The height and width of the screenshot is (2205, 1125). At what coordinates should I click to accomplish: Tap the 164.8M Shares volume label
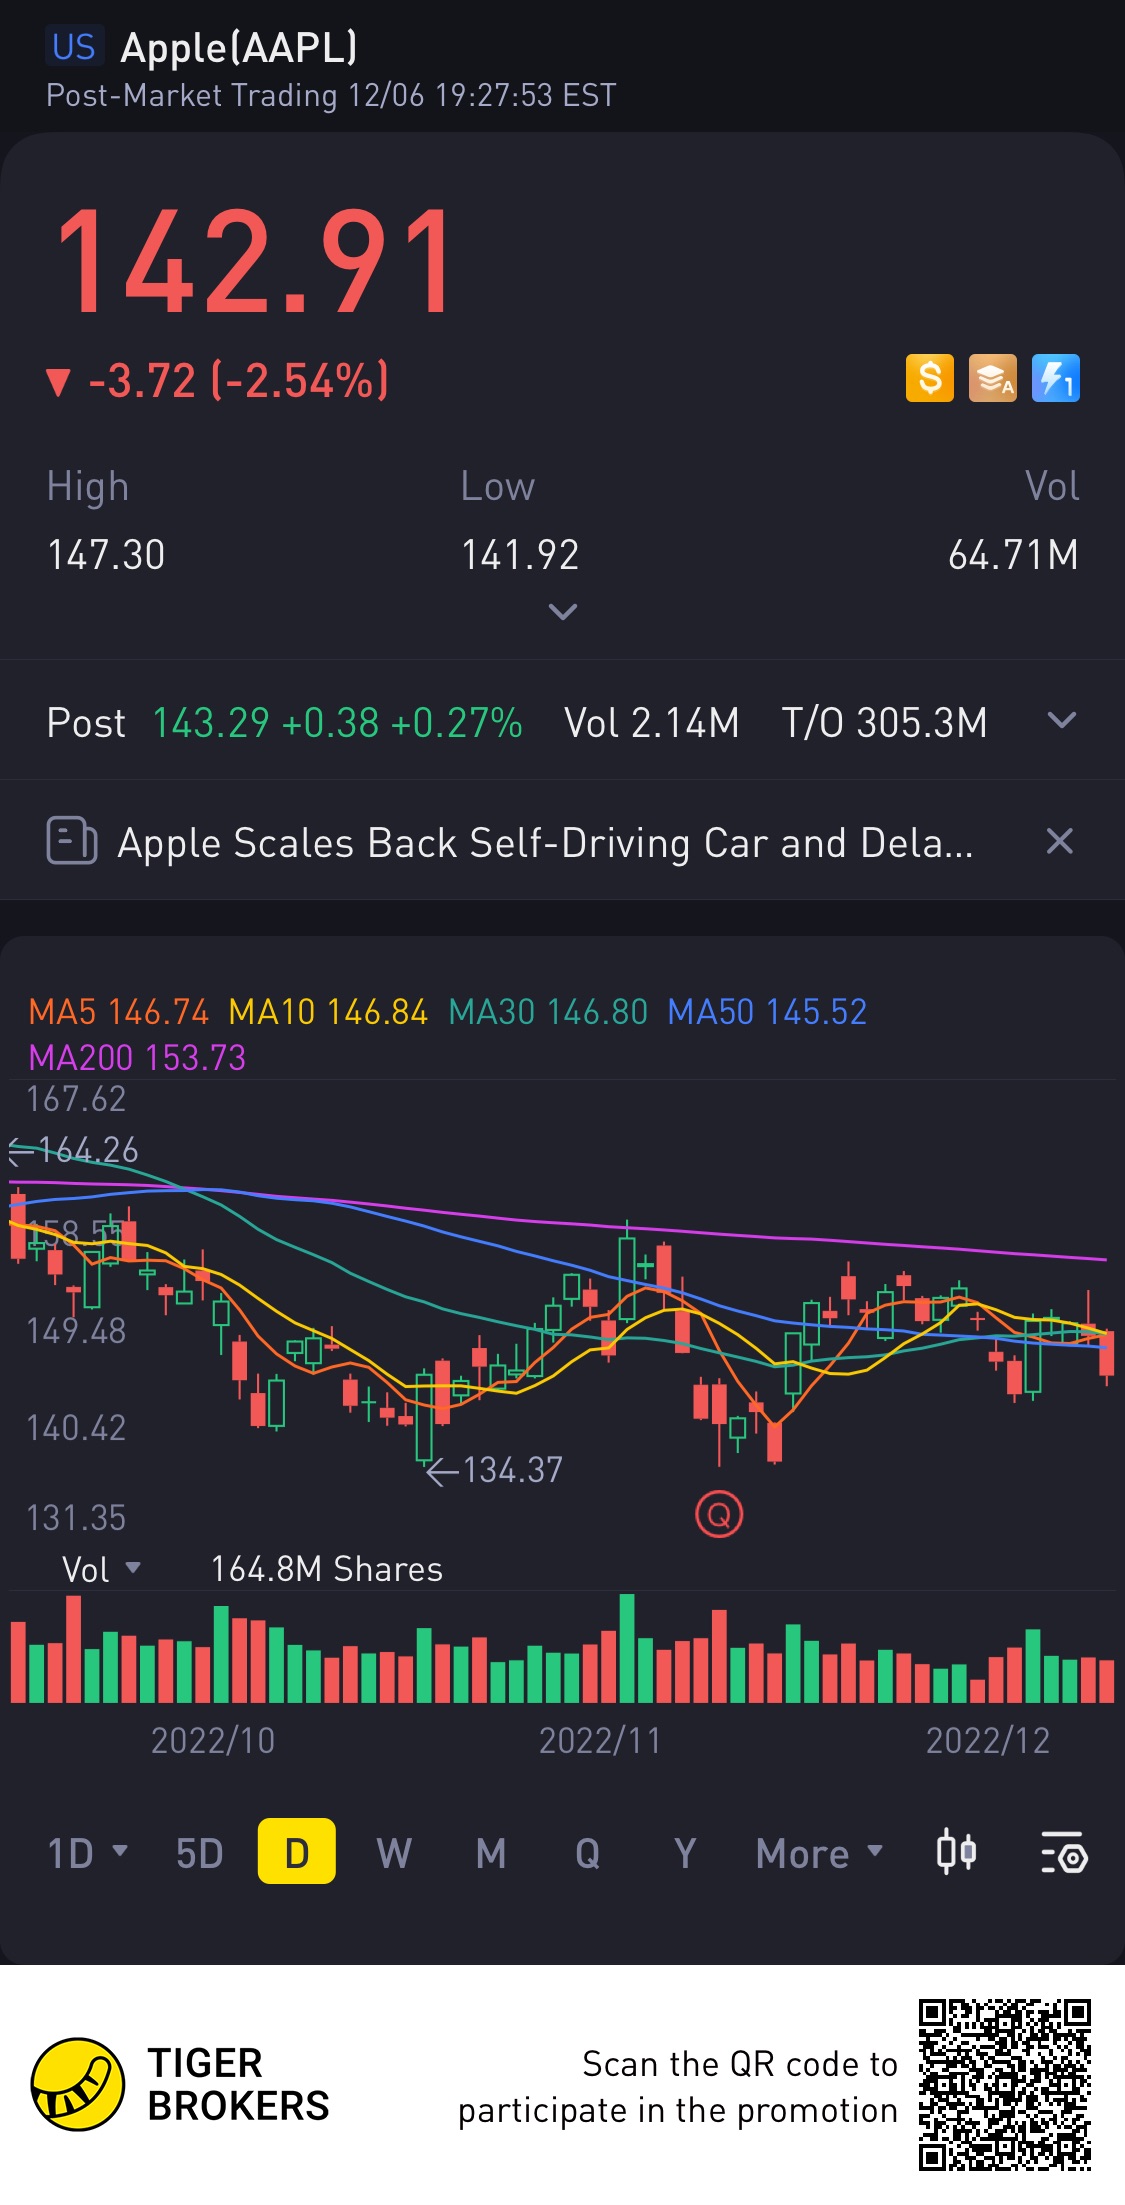tap(326, 1569)
